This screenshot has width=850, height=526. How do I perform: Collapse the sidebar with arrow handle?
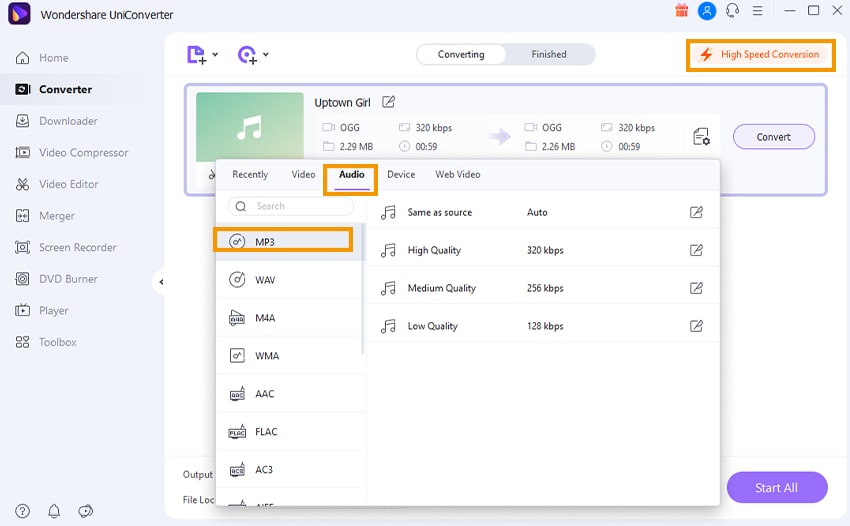click(161, 282)
